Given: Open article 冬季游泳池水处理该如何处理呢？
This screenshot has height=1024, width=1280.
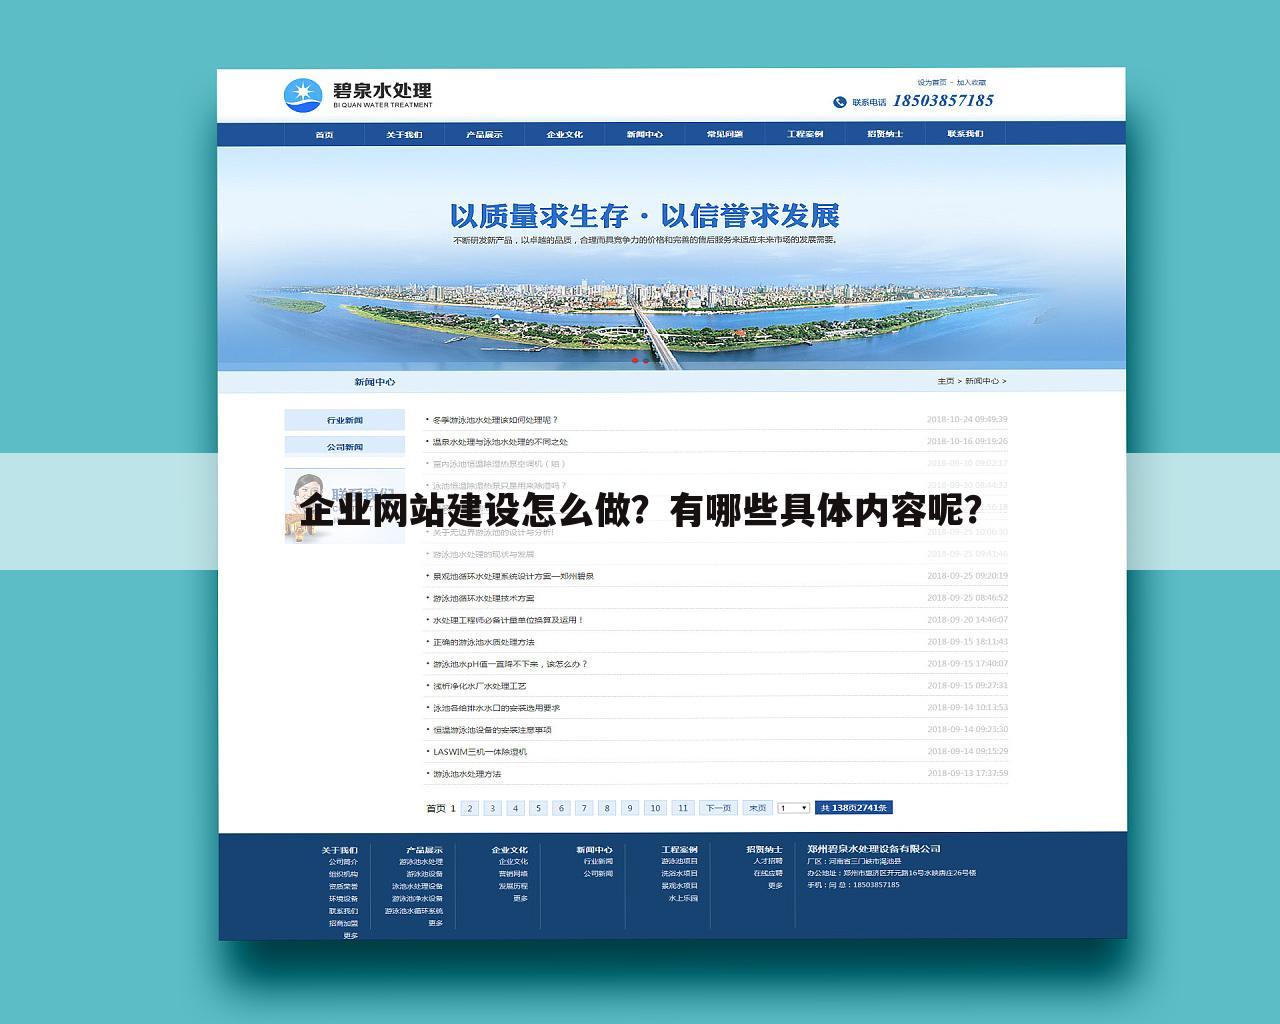Looking at the screenshot, I should click(x=495, y=420).
